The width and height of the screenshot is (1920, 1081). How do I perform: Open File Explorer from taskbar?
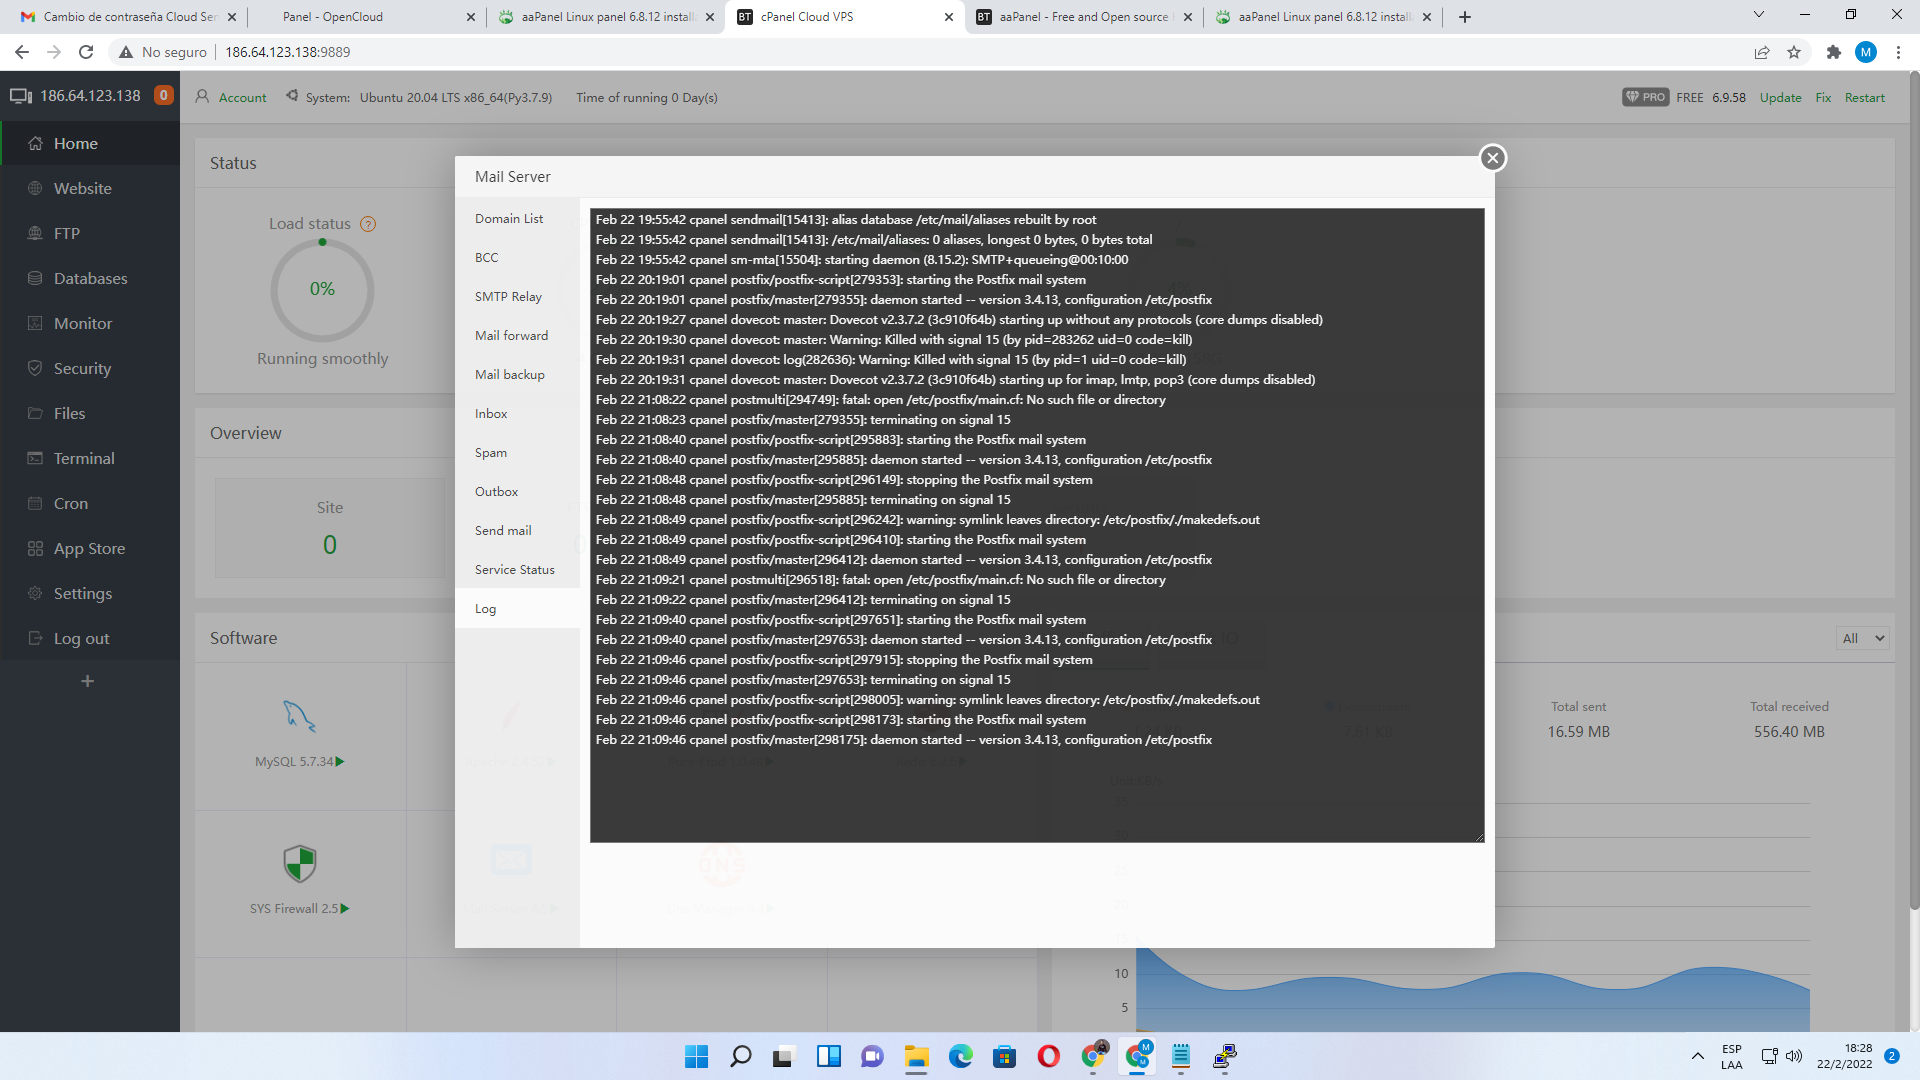[916, 1057]
